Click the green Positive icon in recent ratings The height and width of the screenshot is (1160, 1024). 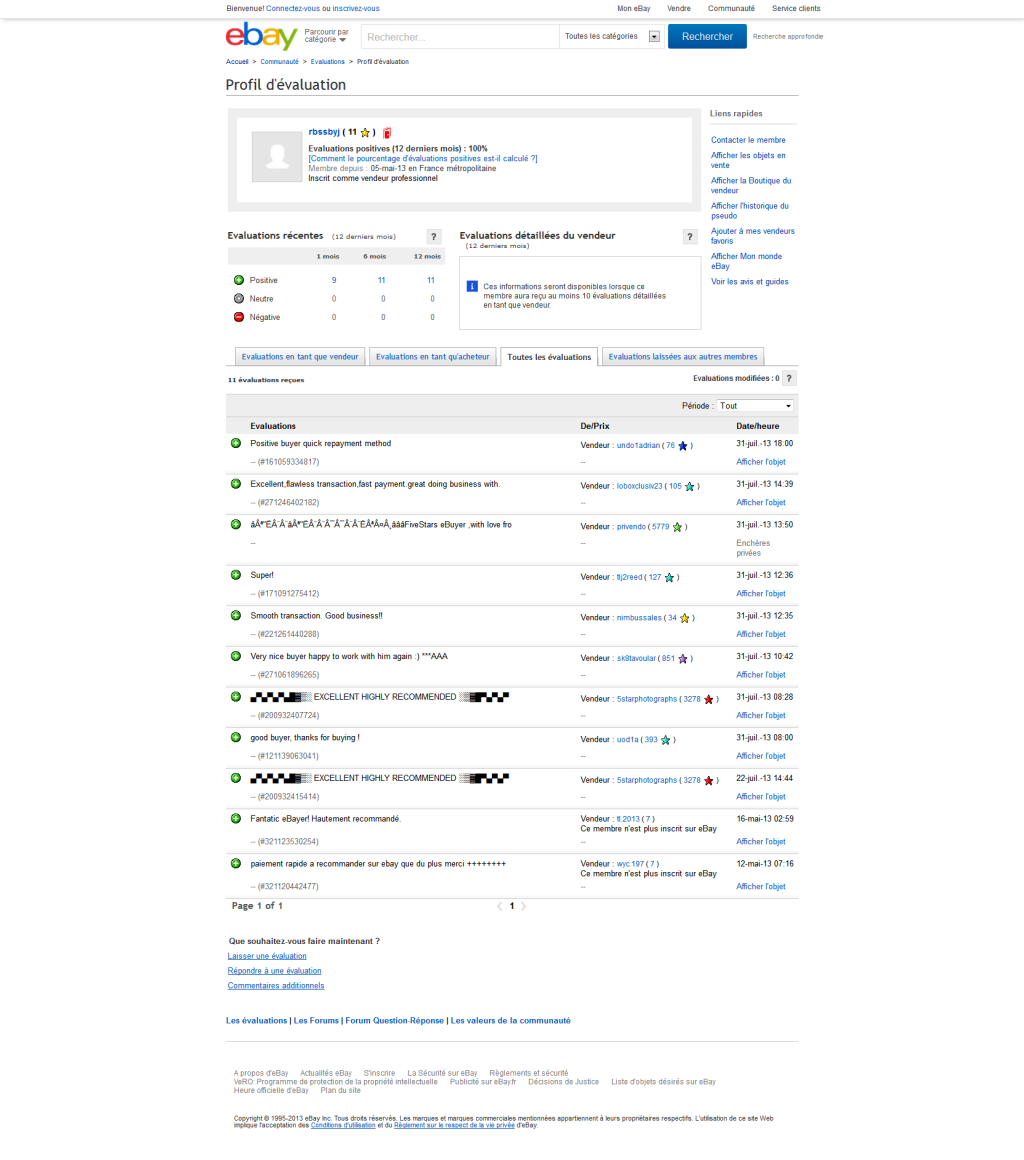[239, 280]
